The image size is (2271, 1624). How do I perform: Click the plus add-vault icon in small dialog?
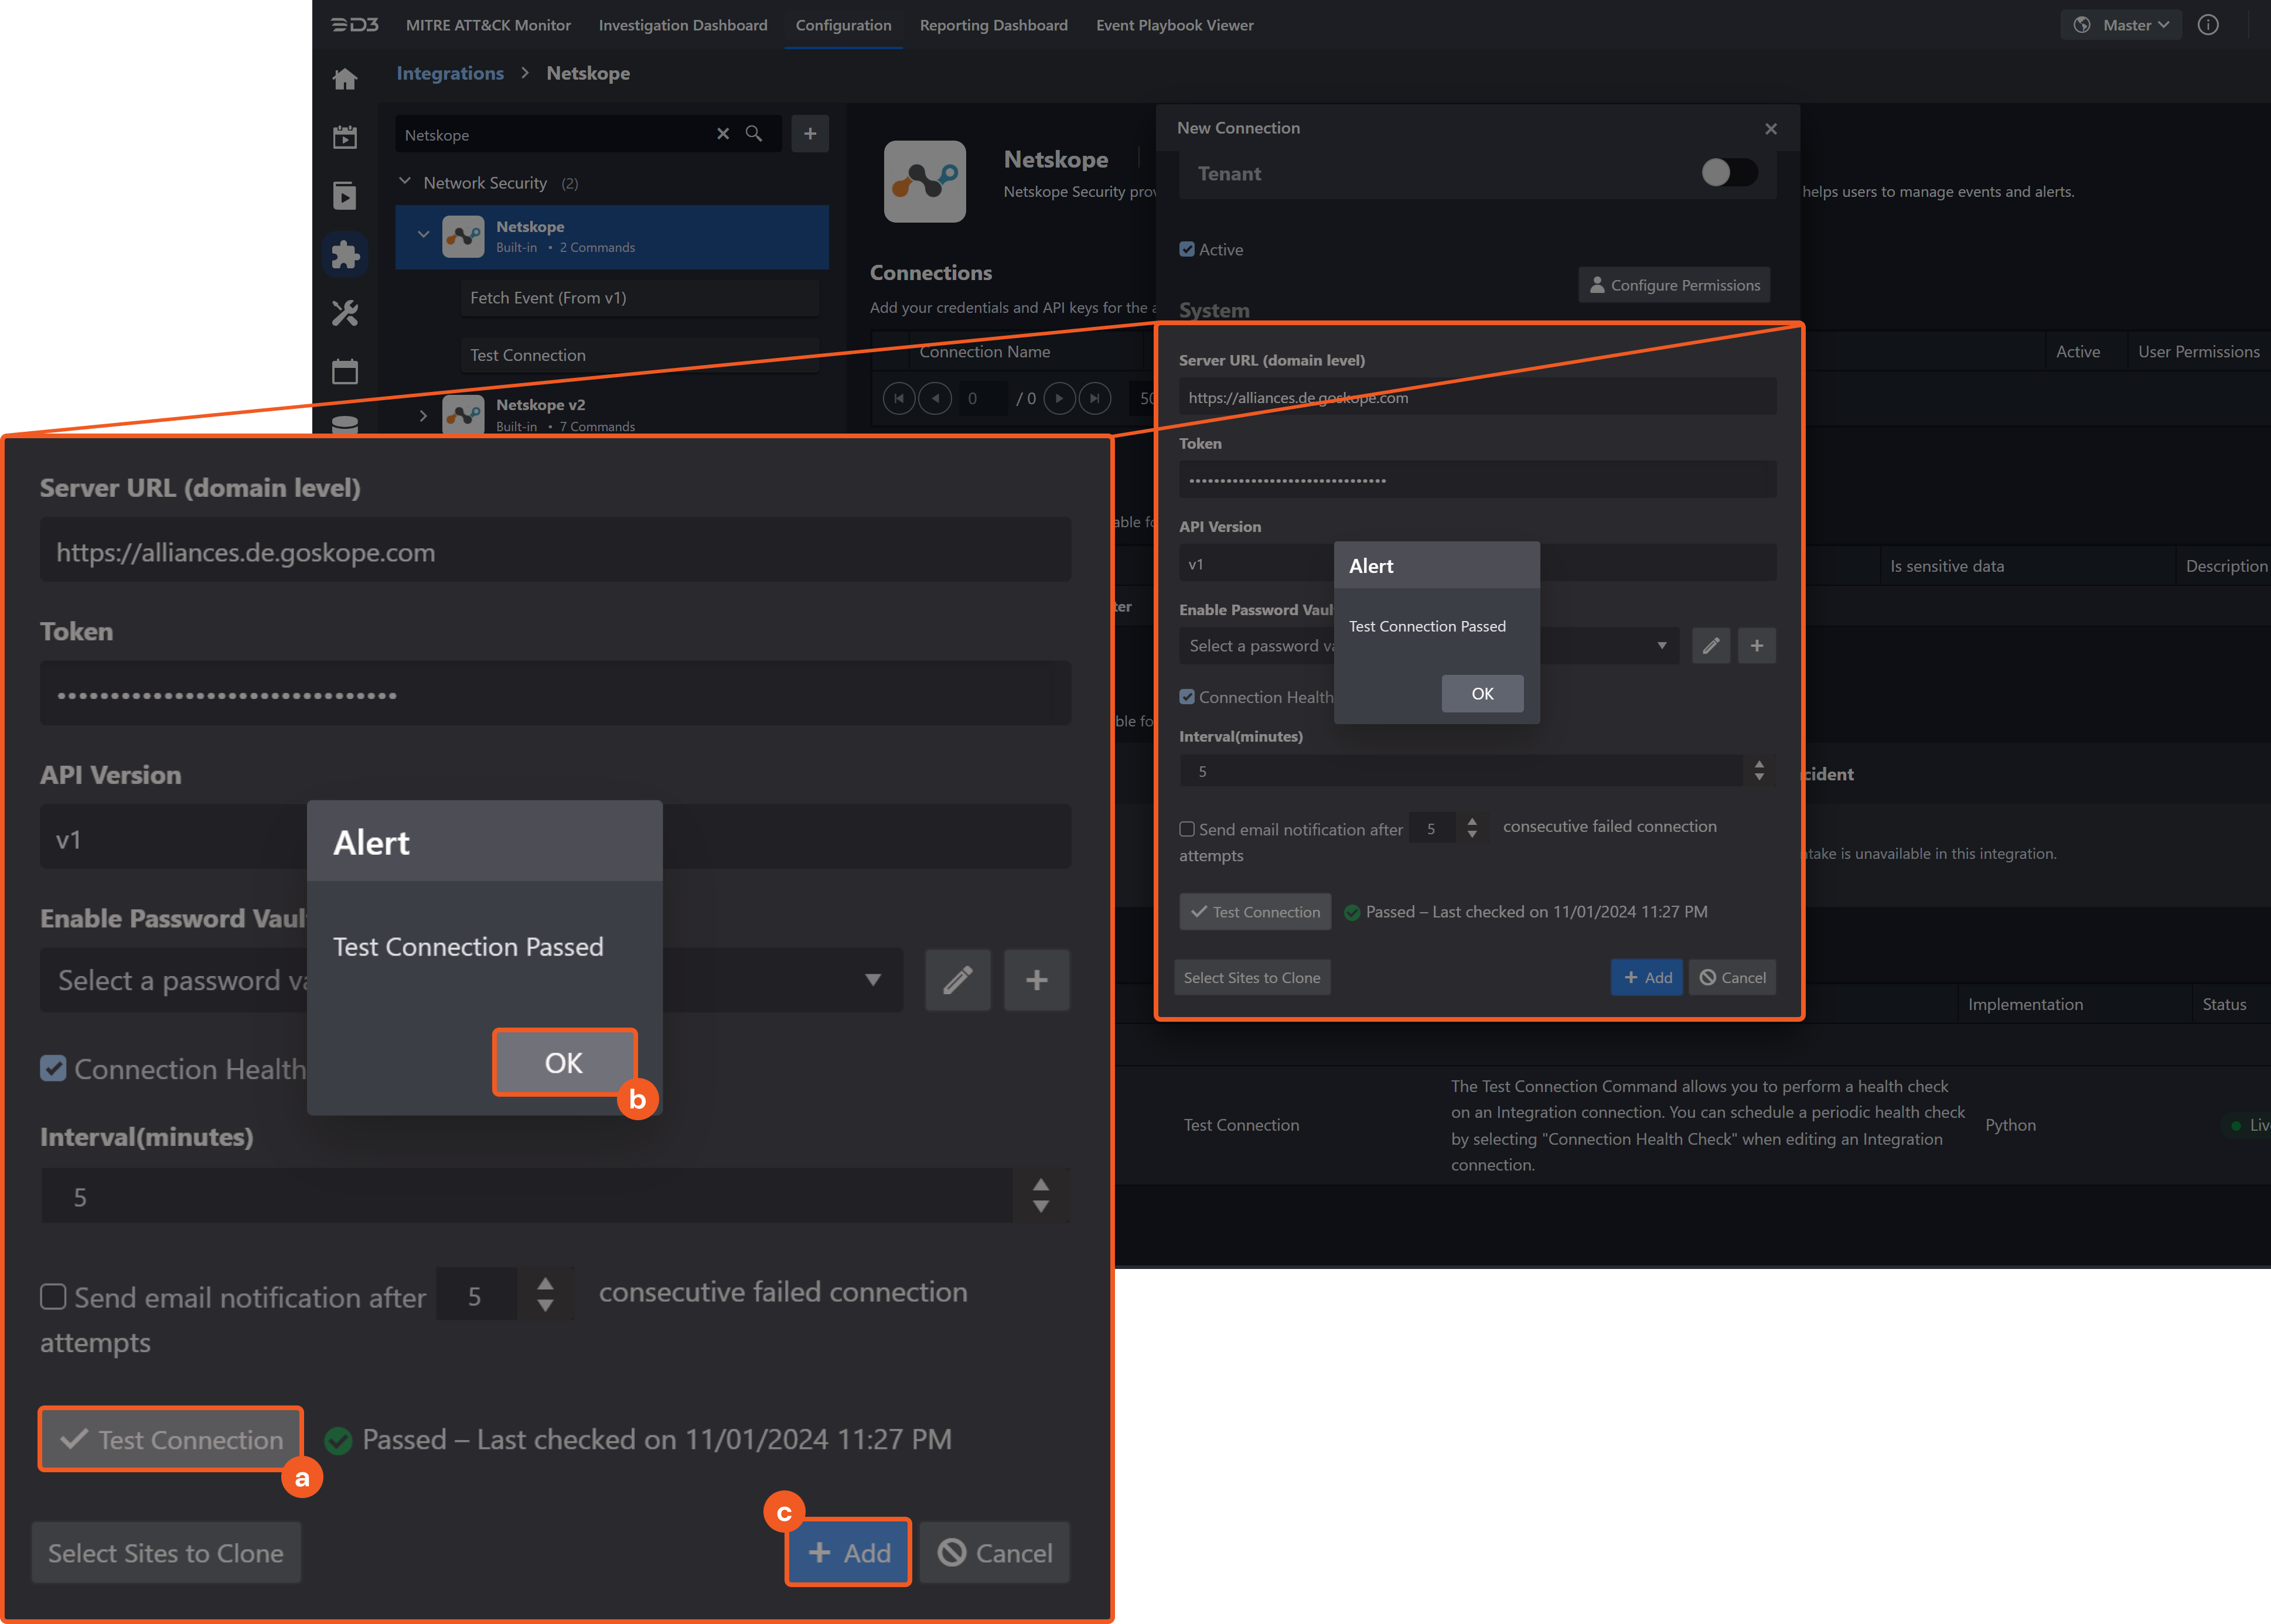point(1757,646)
